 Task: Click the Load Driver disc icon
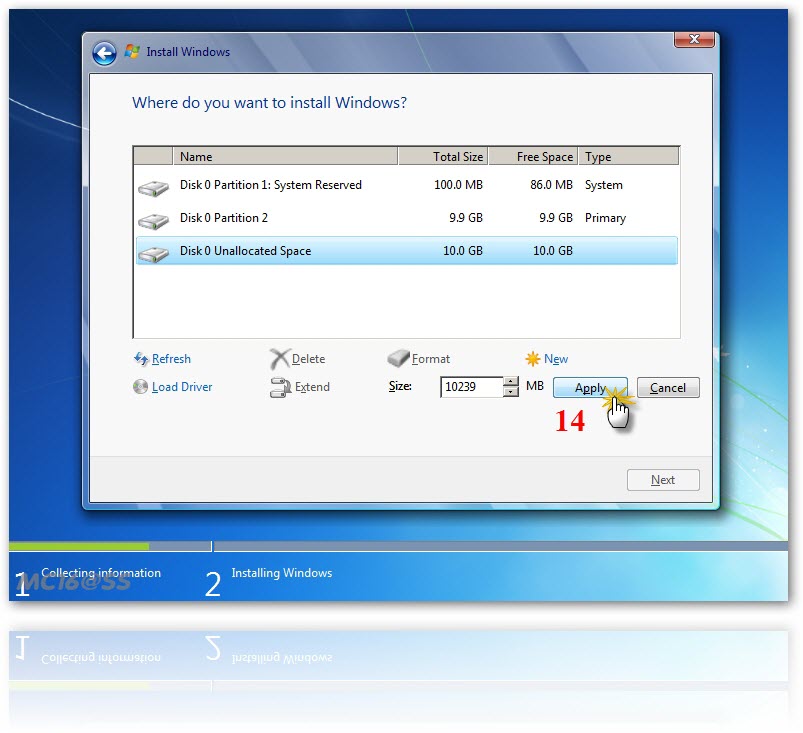pyautogui.click(x=140, y=386)
